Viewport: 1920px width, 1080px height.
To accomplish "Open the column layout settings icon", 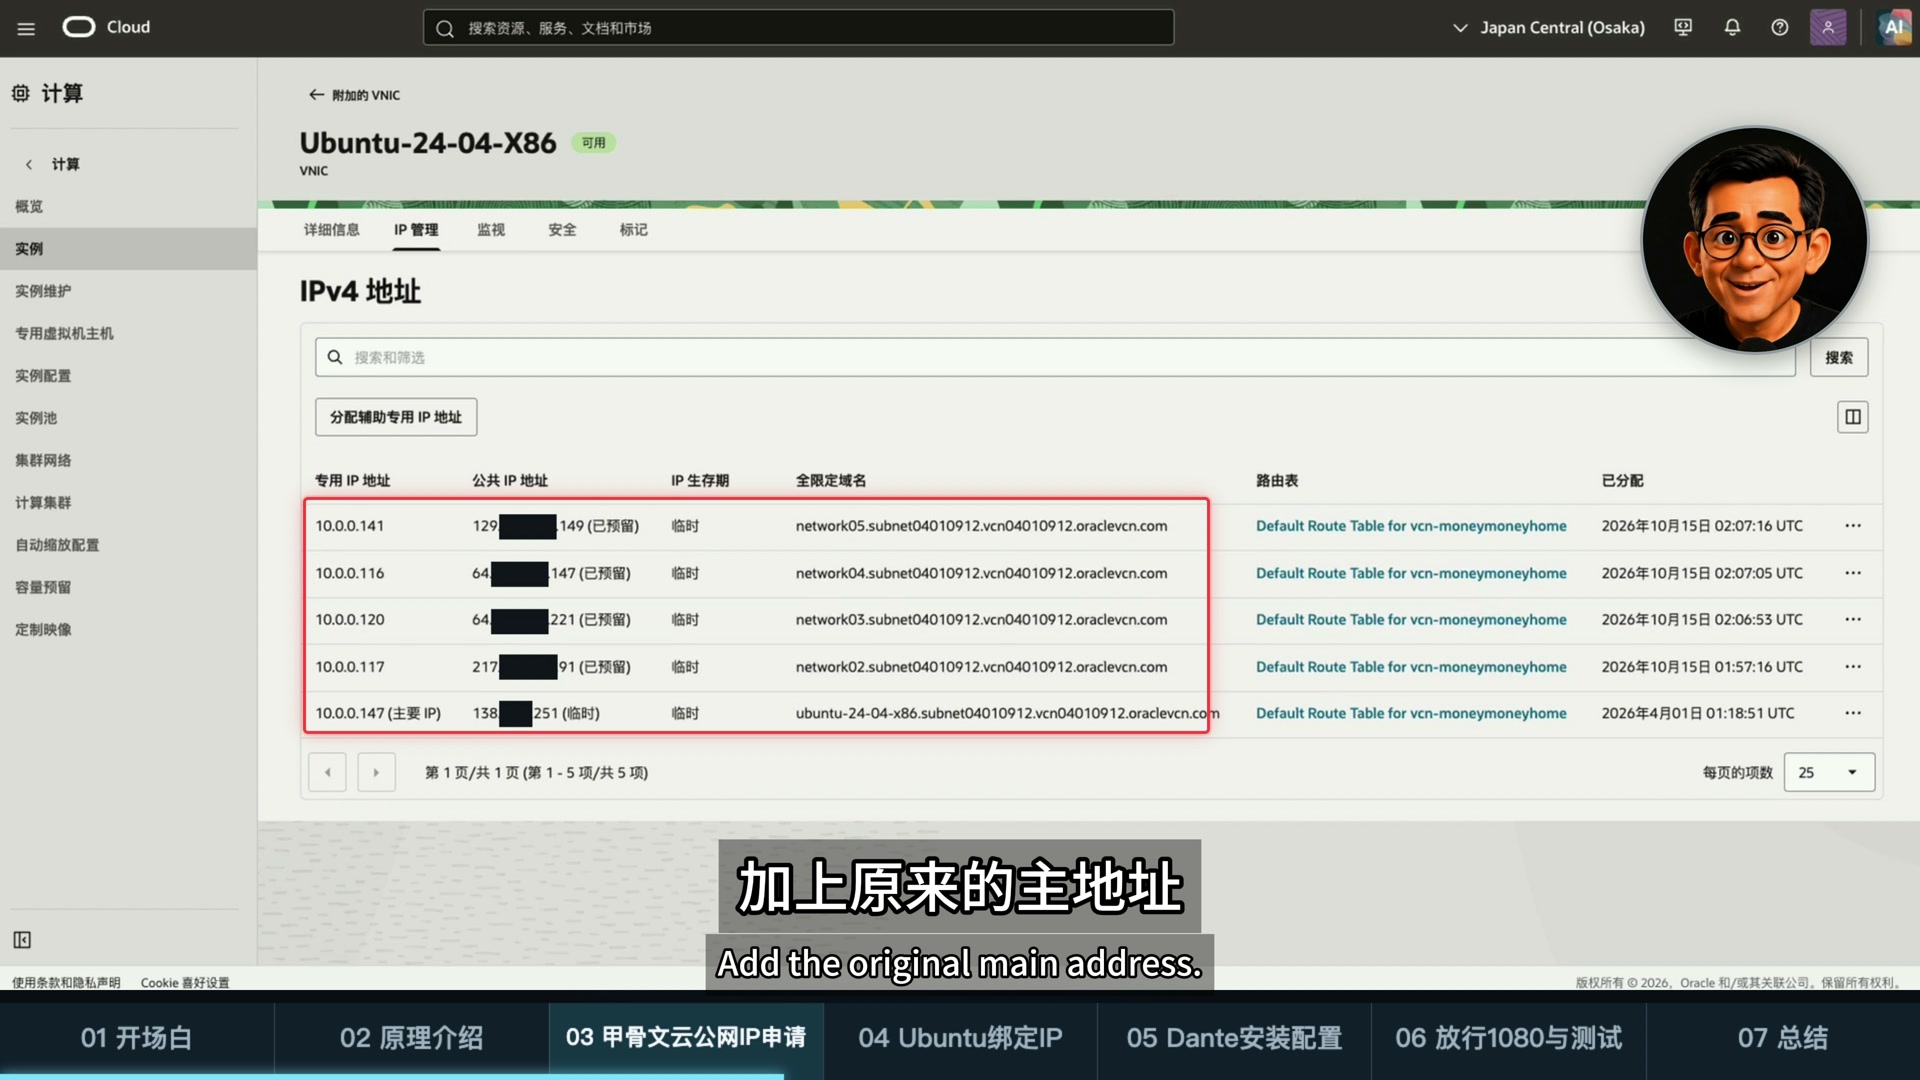I will click(1852, 417).
